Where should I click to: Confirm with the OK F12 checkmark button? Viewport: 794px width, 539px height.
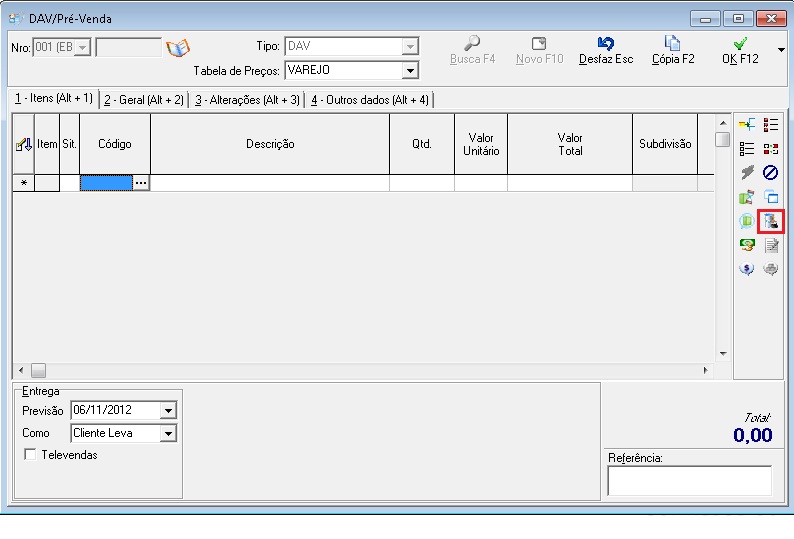[740, 50]
